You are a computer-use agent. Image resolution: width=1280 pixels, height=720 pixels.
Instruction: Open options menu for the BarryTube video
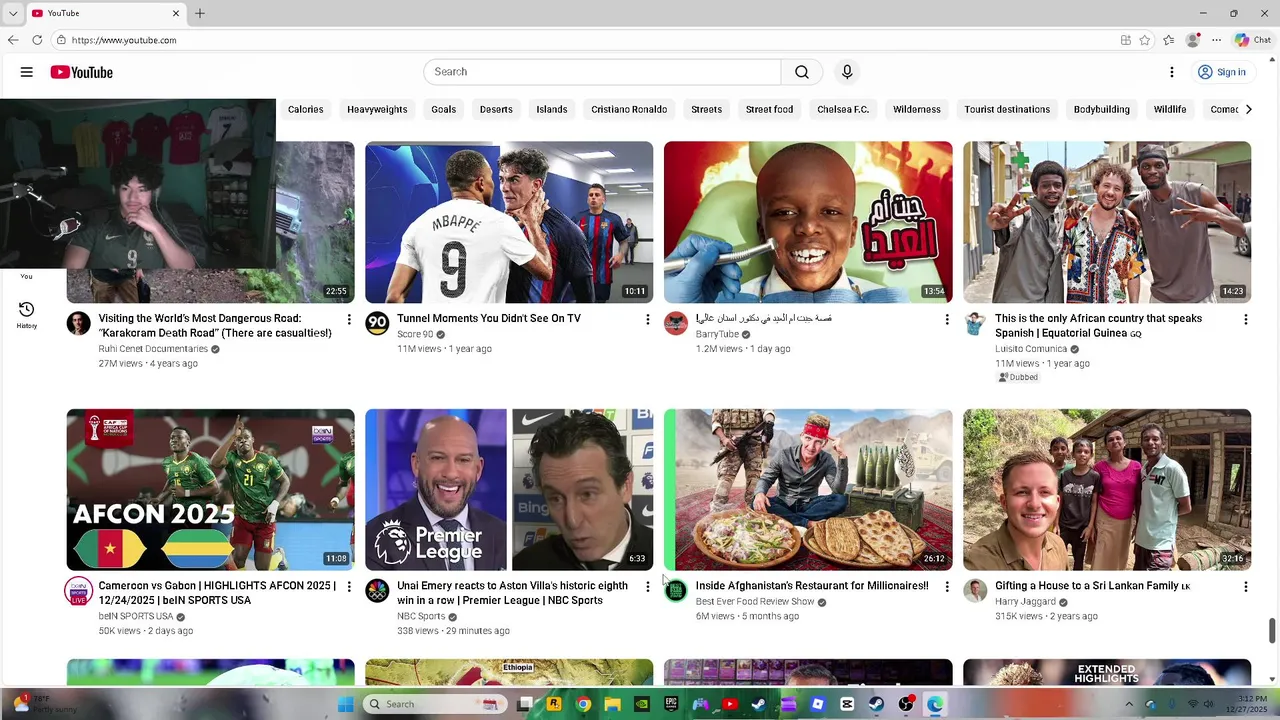click(947, 319)
